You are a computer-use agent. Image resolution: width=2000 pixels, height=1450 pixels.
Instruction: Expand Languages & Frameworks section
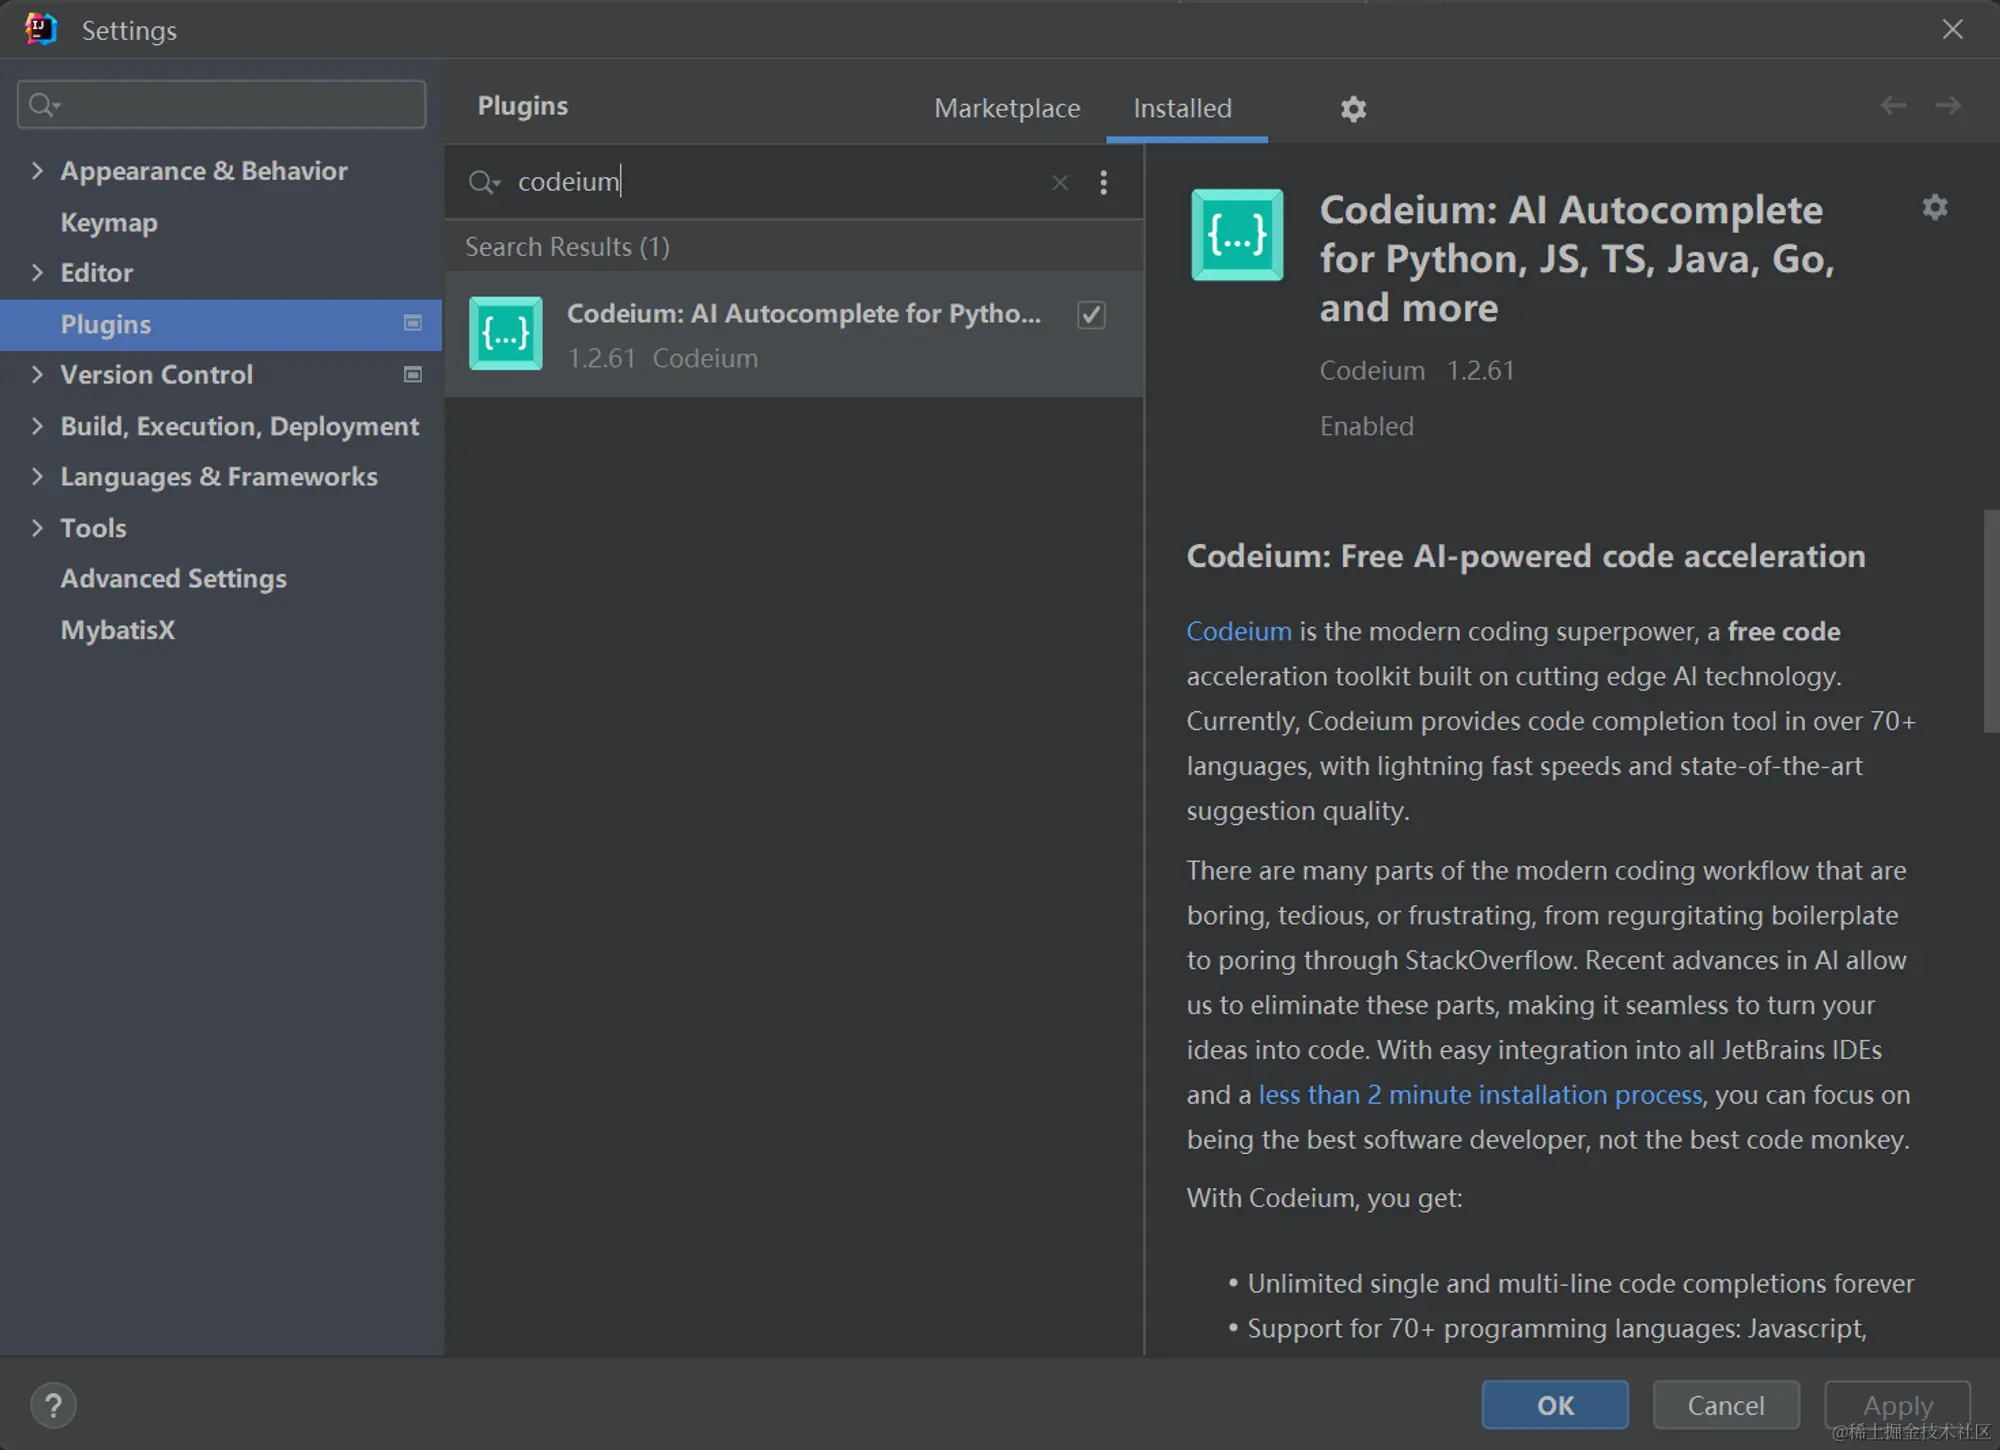click(x=37, y=476)
